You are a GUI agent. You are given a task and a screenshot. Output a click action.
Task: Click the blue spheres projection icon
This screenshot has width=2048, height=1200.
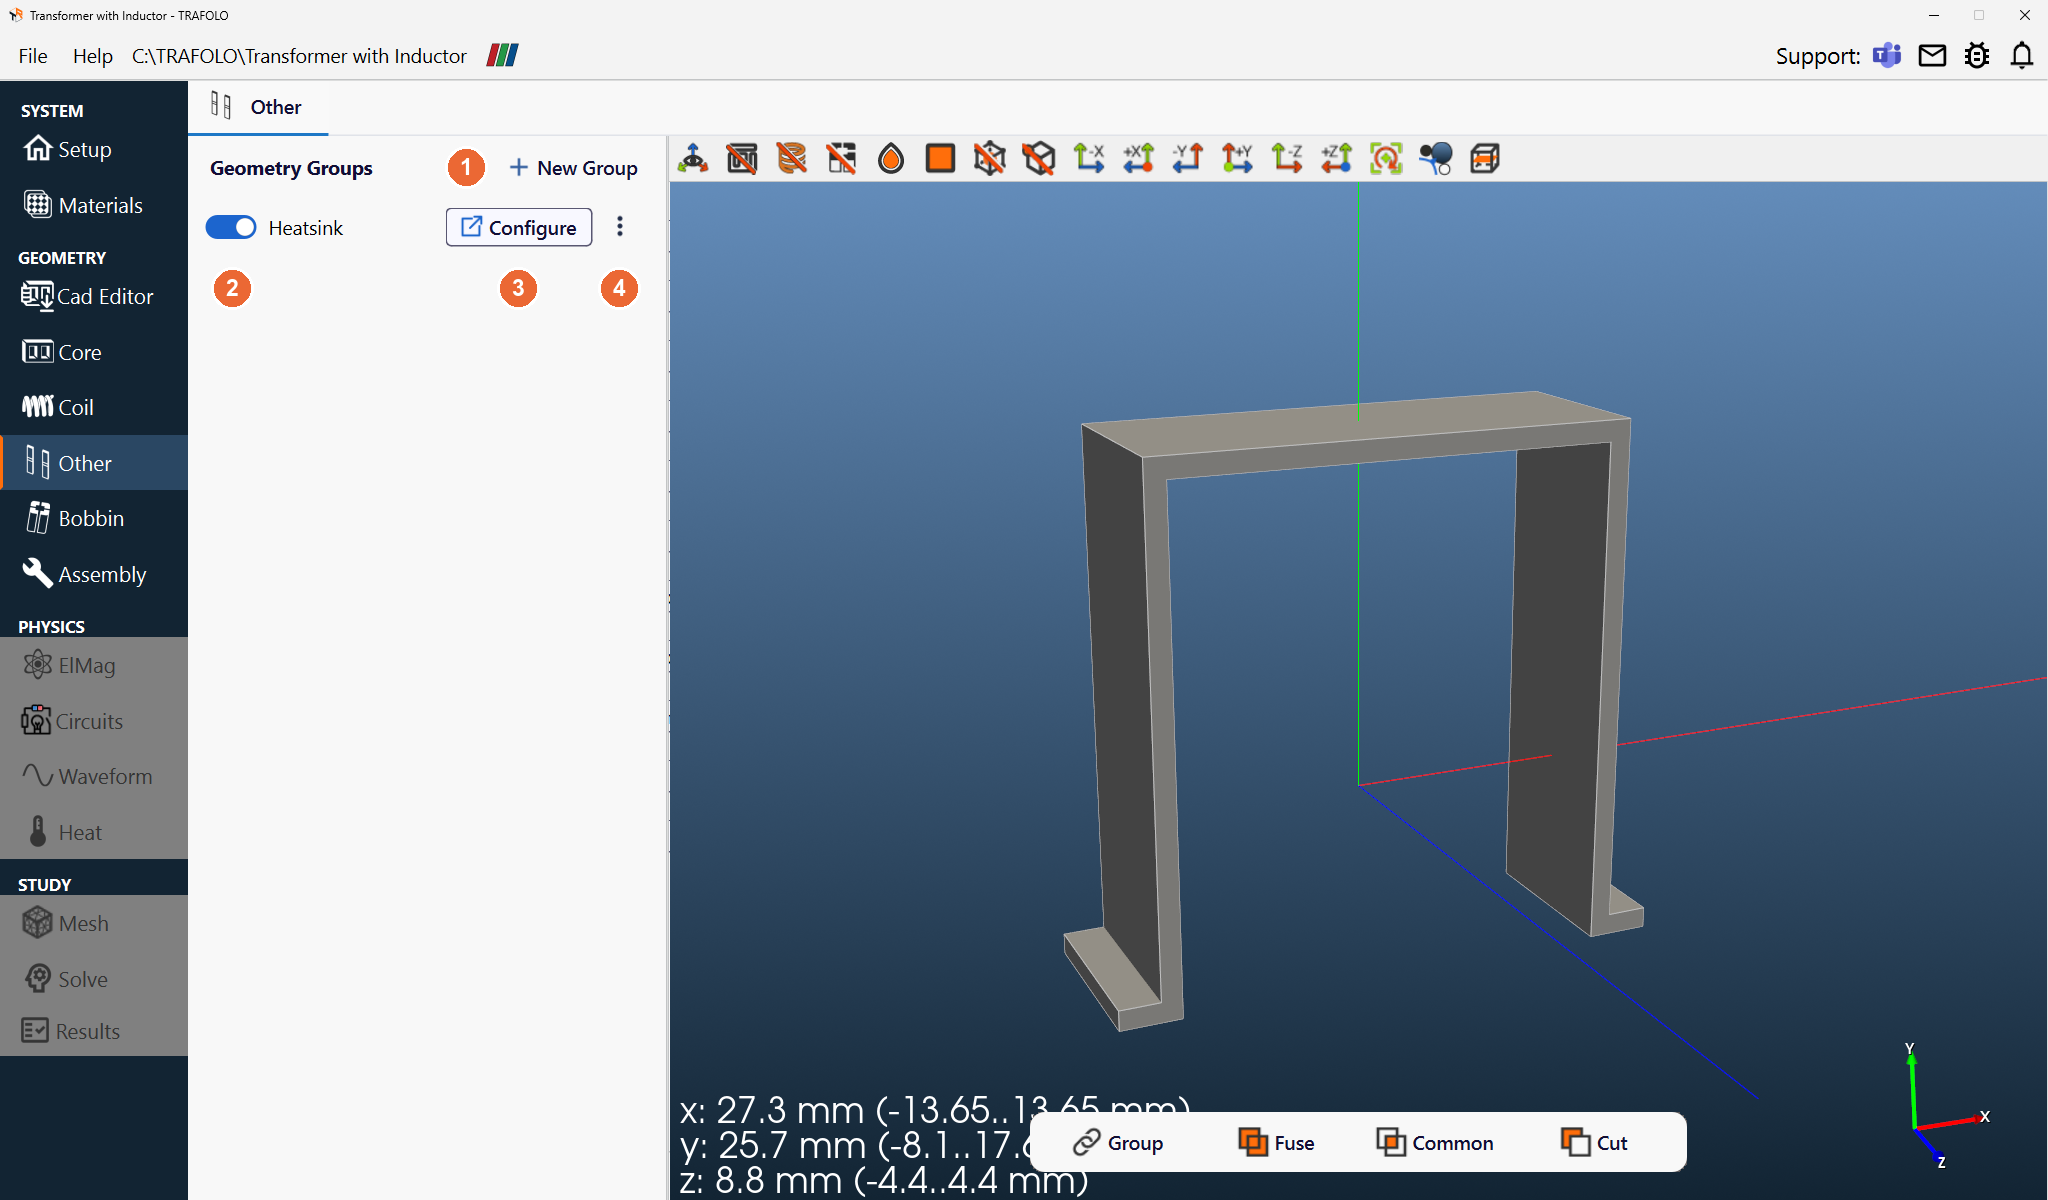click(x=1435, y=158)
